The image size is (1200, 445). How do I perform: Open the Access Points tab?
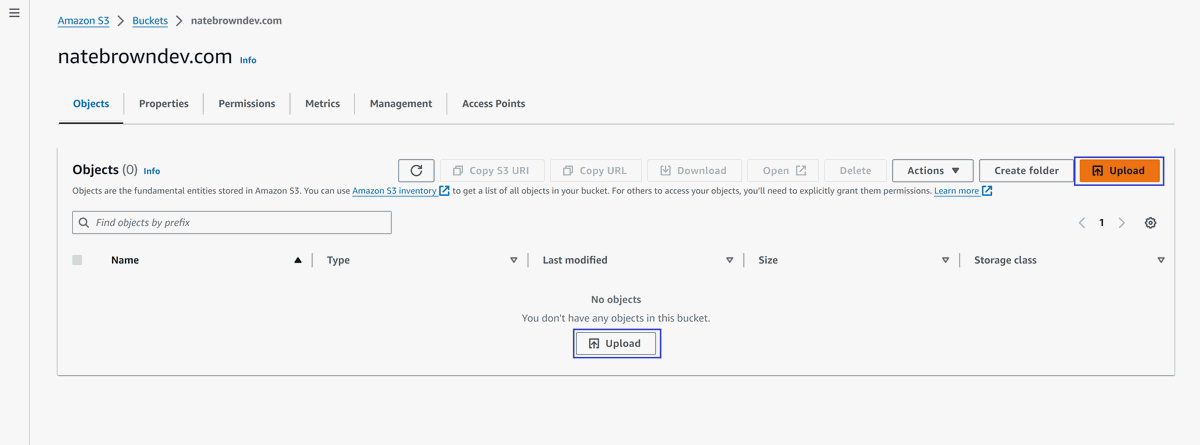point(494,104)
